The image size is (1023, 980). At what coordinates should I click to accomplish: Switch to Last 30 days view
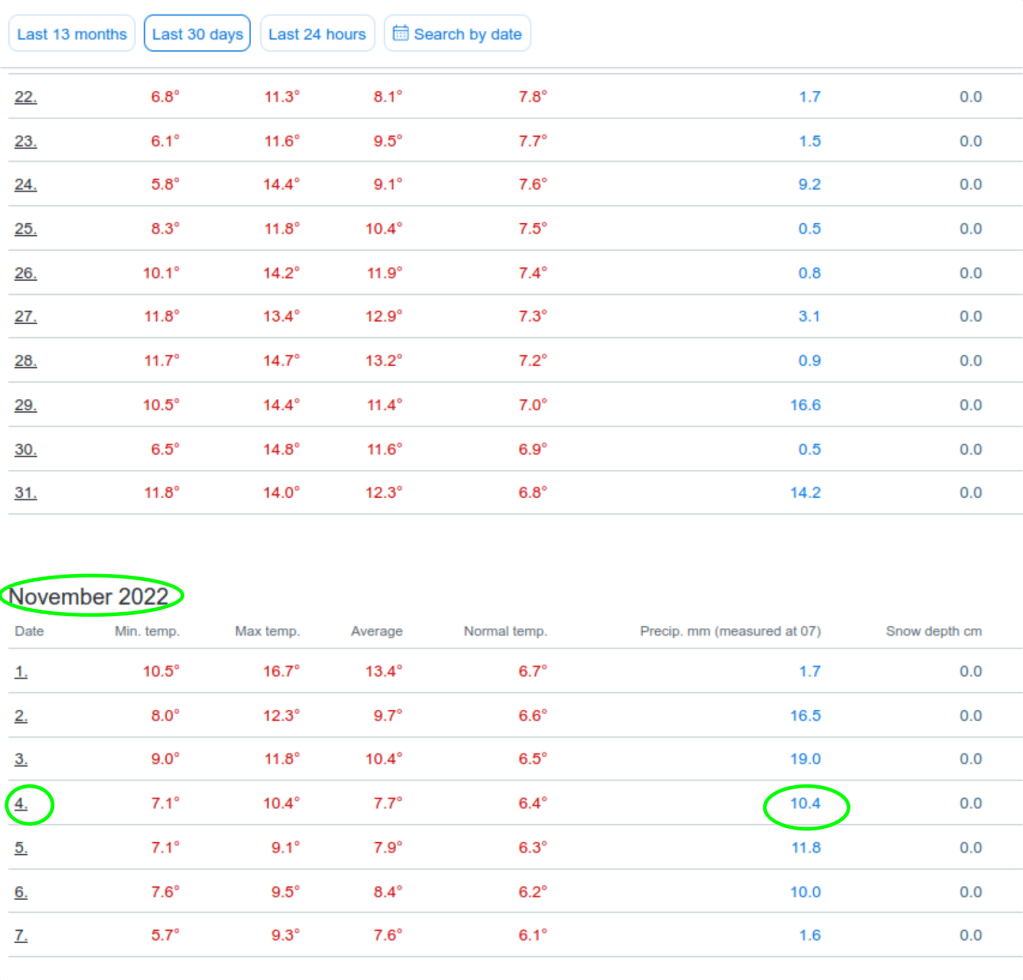click(197, 34)
